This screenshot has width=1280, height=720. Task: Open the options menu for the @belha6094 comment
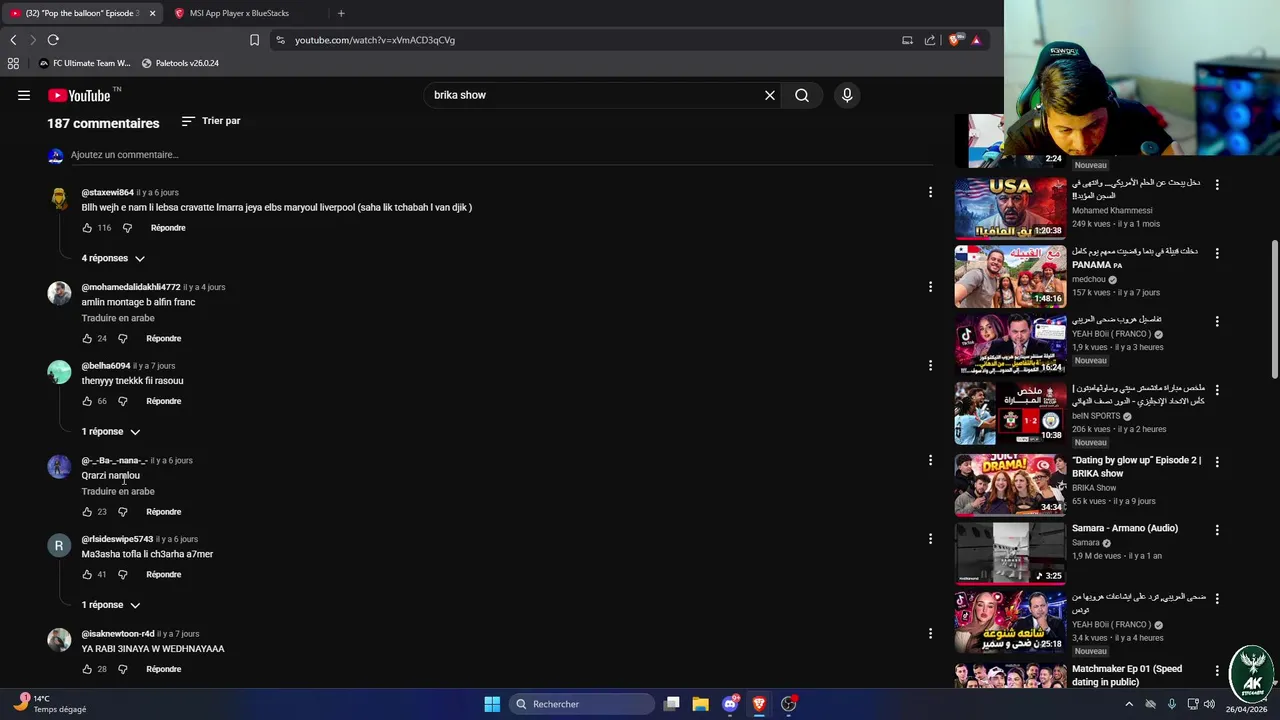pos(930,366)
